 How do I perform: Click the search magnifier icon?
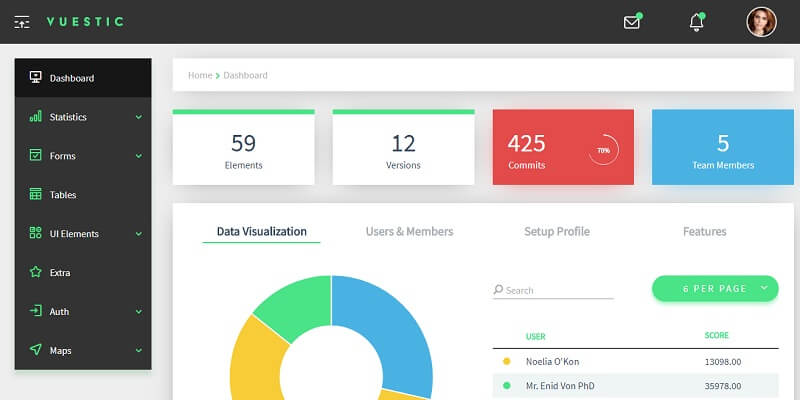tap(498, 290)
